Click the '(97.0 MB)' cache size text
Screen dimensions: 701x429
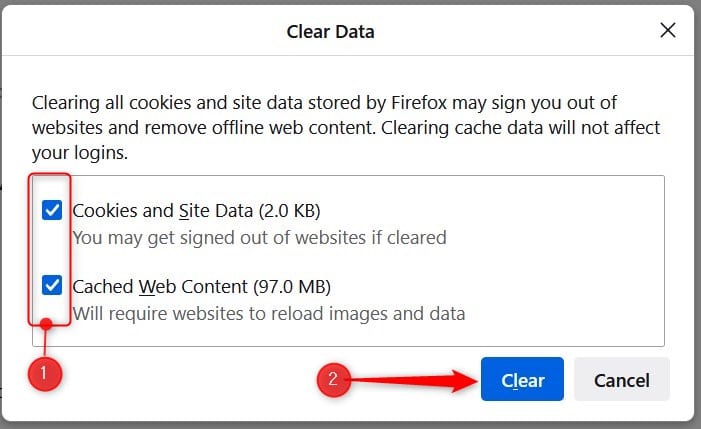tap(292, 286)
